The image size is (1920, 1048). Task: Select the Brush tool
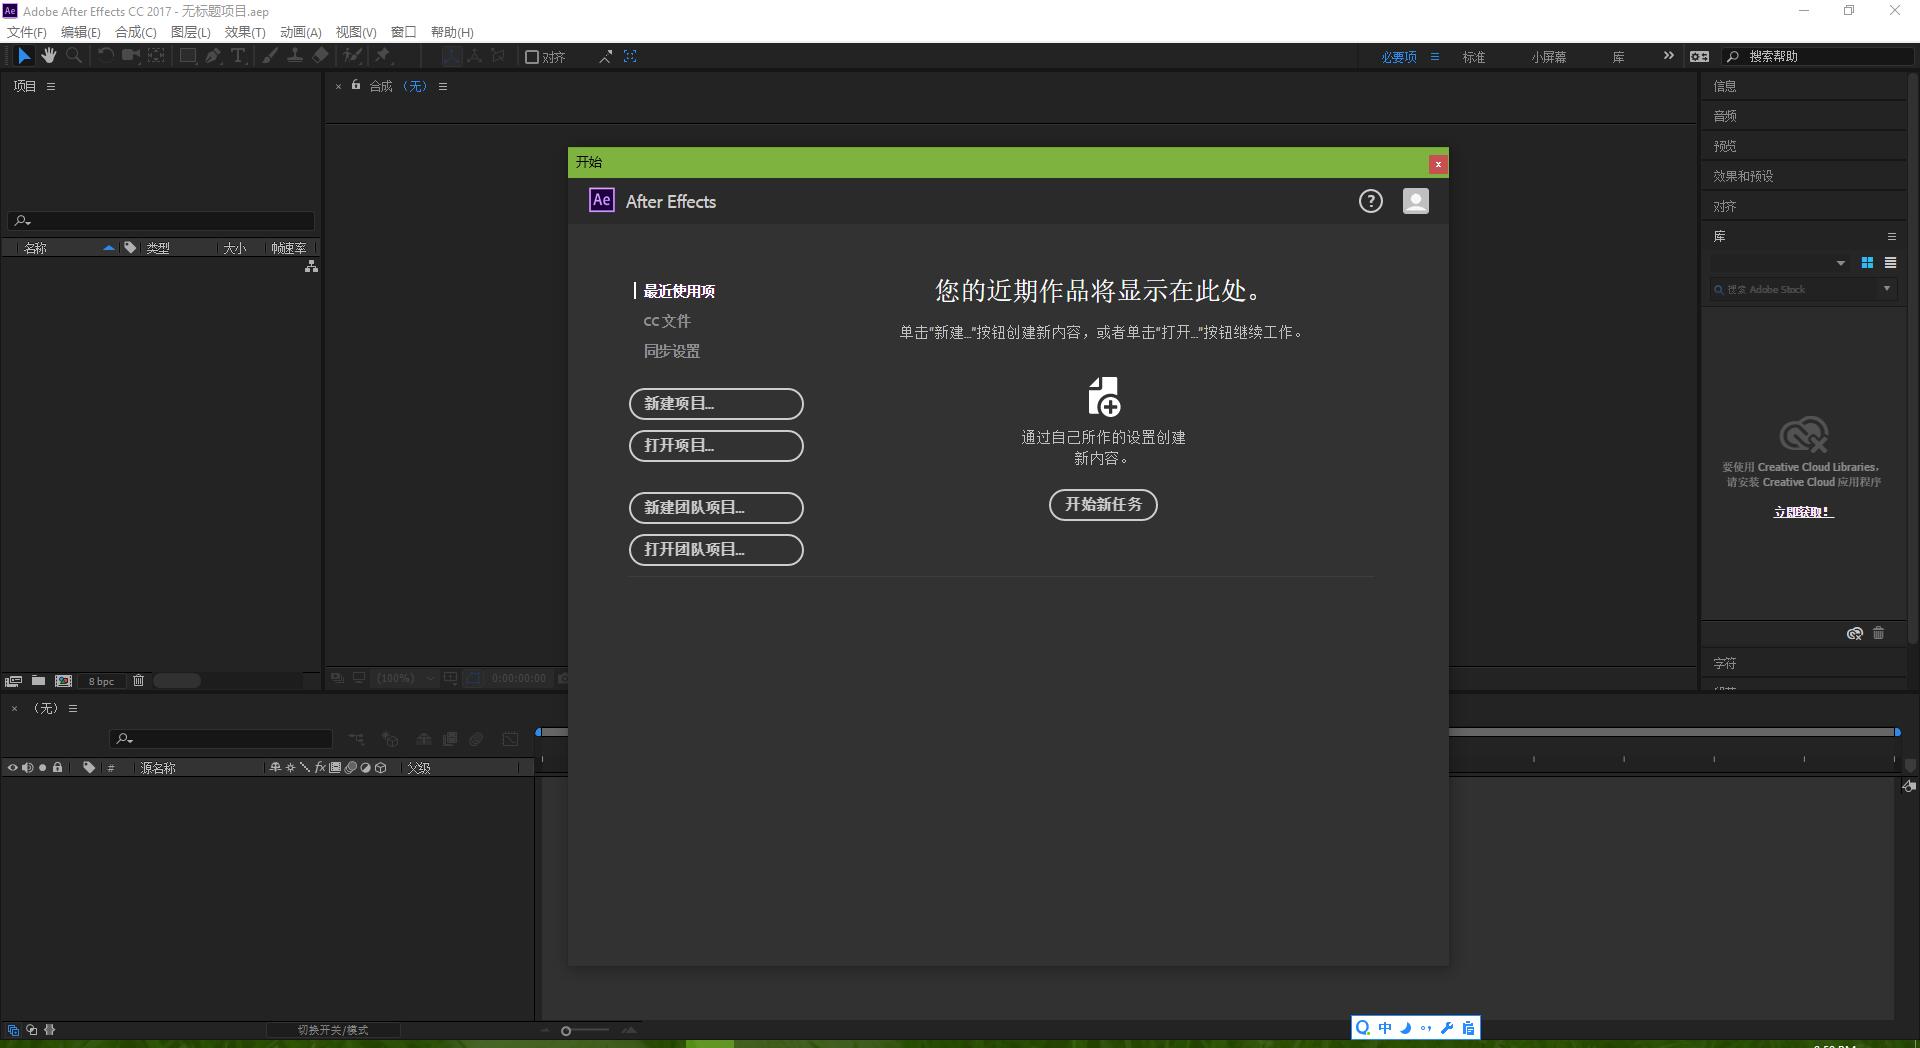[x=269, y=56]
